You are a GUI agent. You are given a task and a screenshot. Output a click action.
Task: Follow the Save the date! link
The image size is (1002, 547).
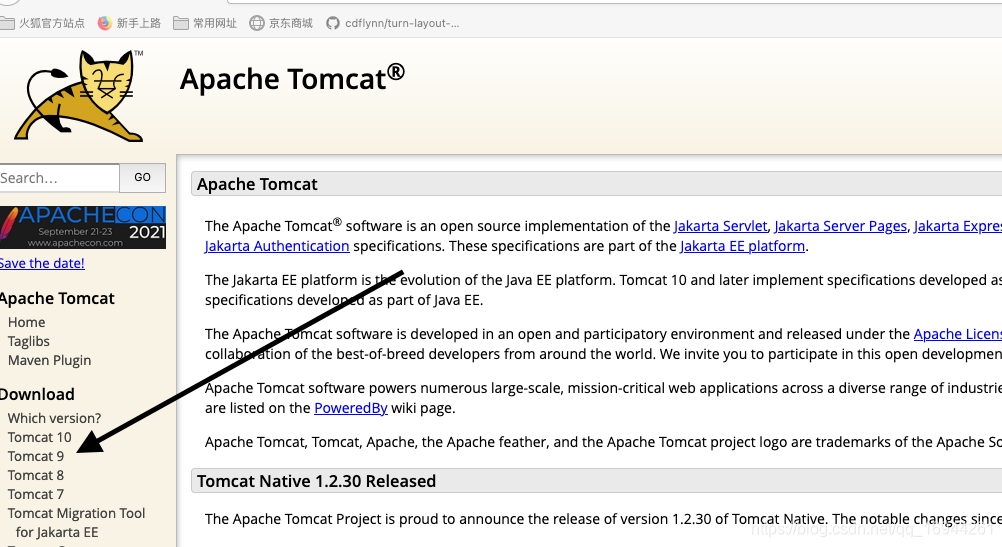(x=41, y=263)
